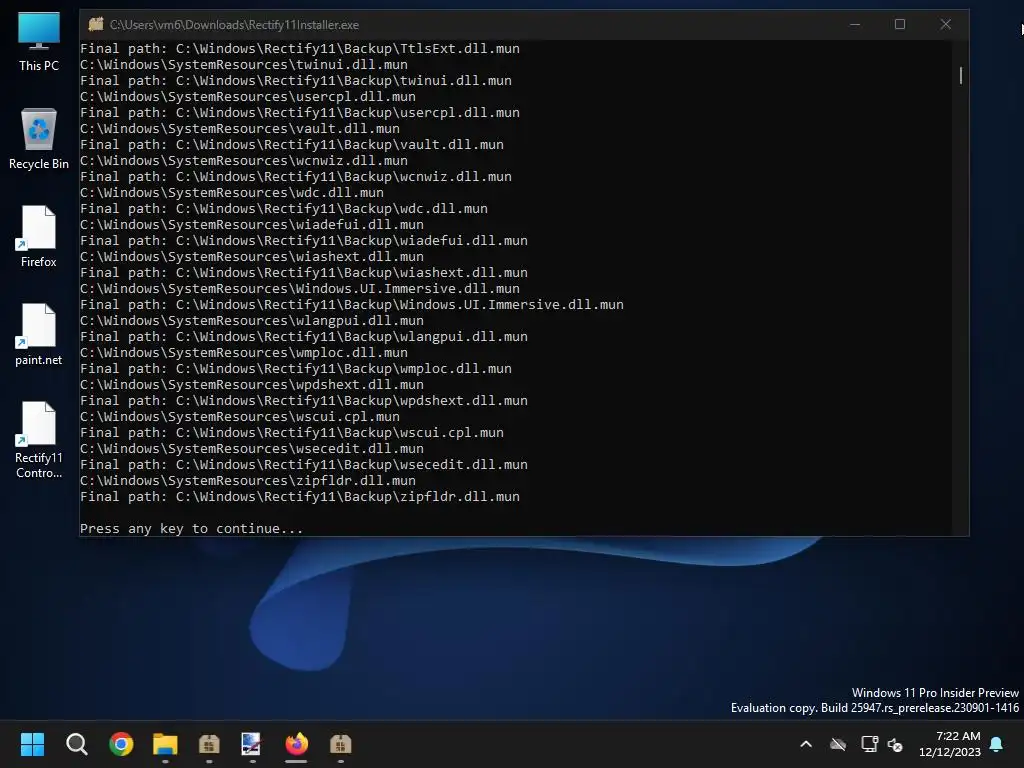The width and height of the screenshot is (1024, 768).
Task: Open taskbar Search
Action: [x=76, y=744]
